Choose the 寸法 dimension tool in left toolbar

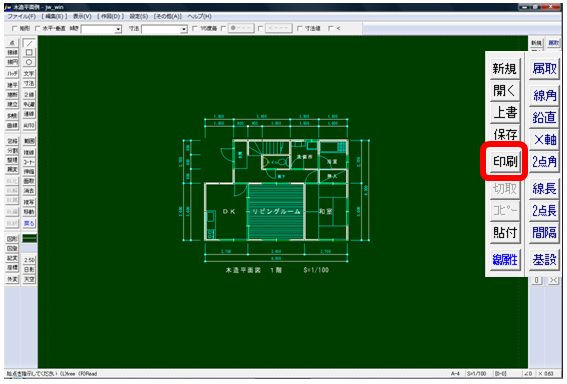coord(29,83)
